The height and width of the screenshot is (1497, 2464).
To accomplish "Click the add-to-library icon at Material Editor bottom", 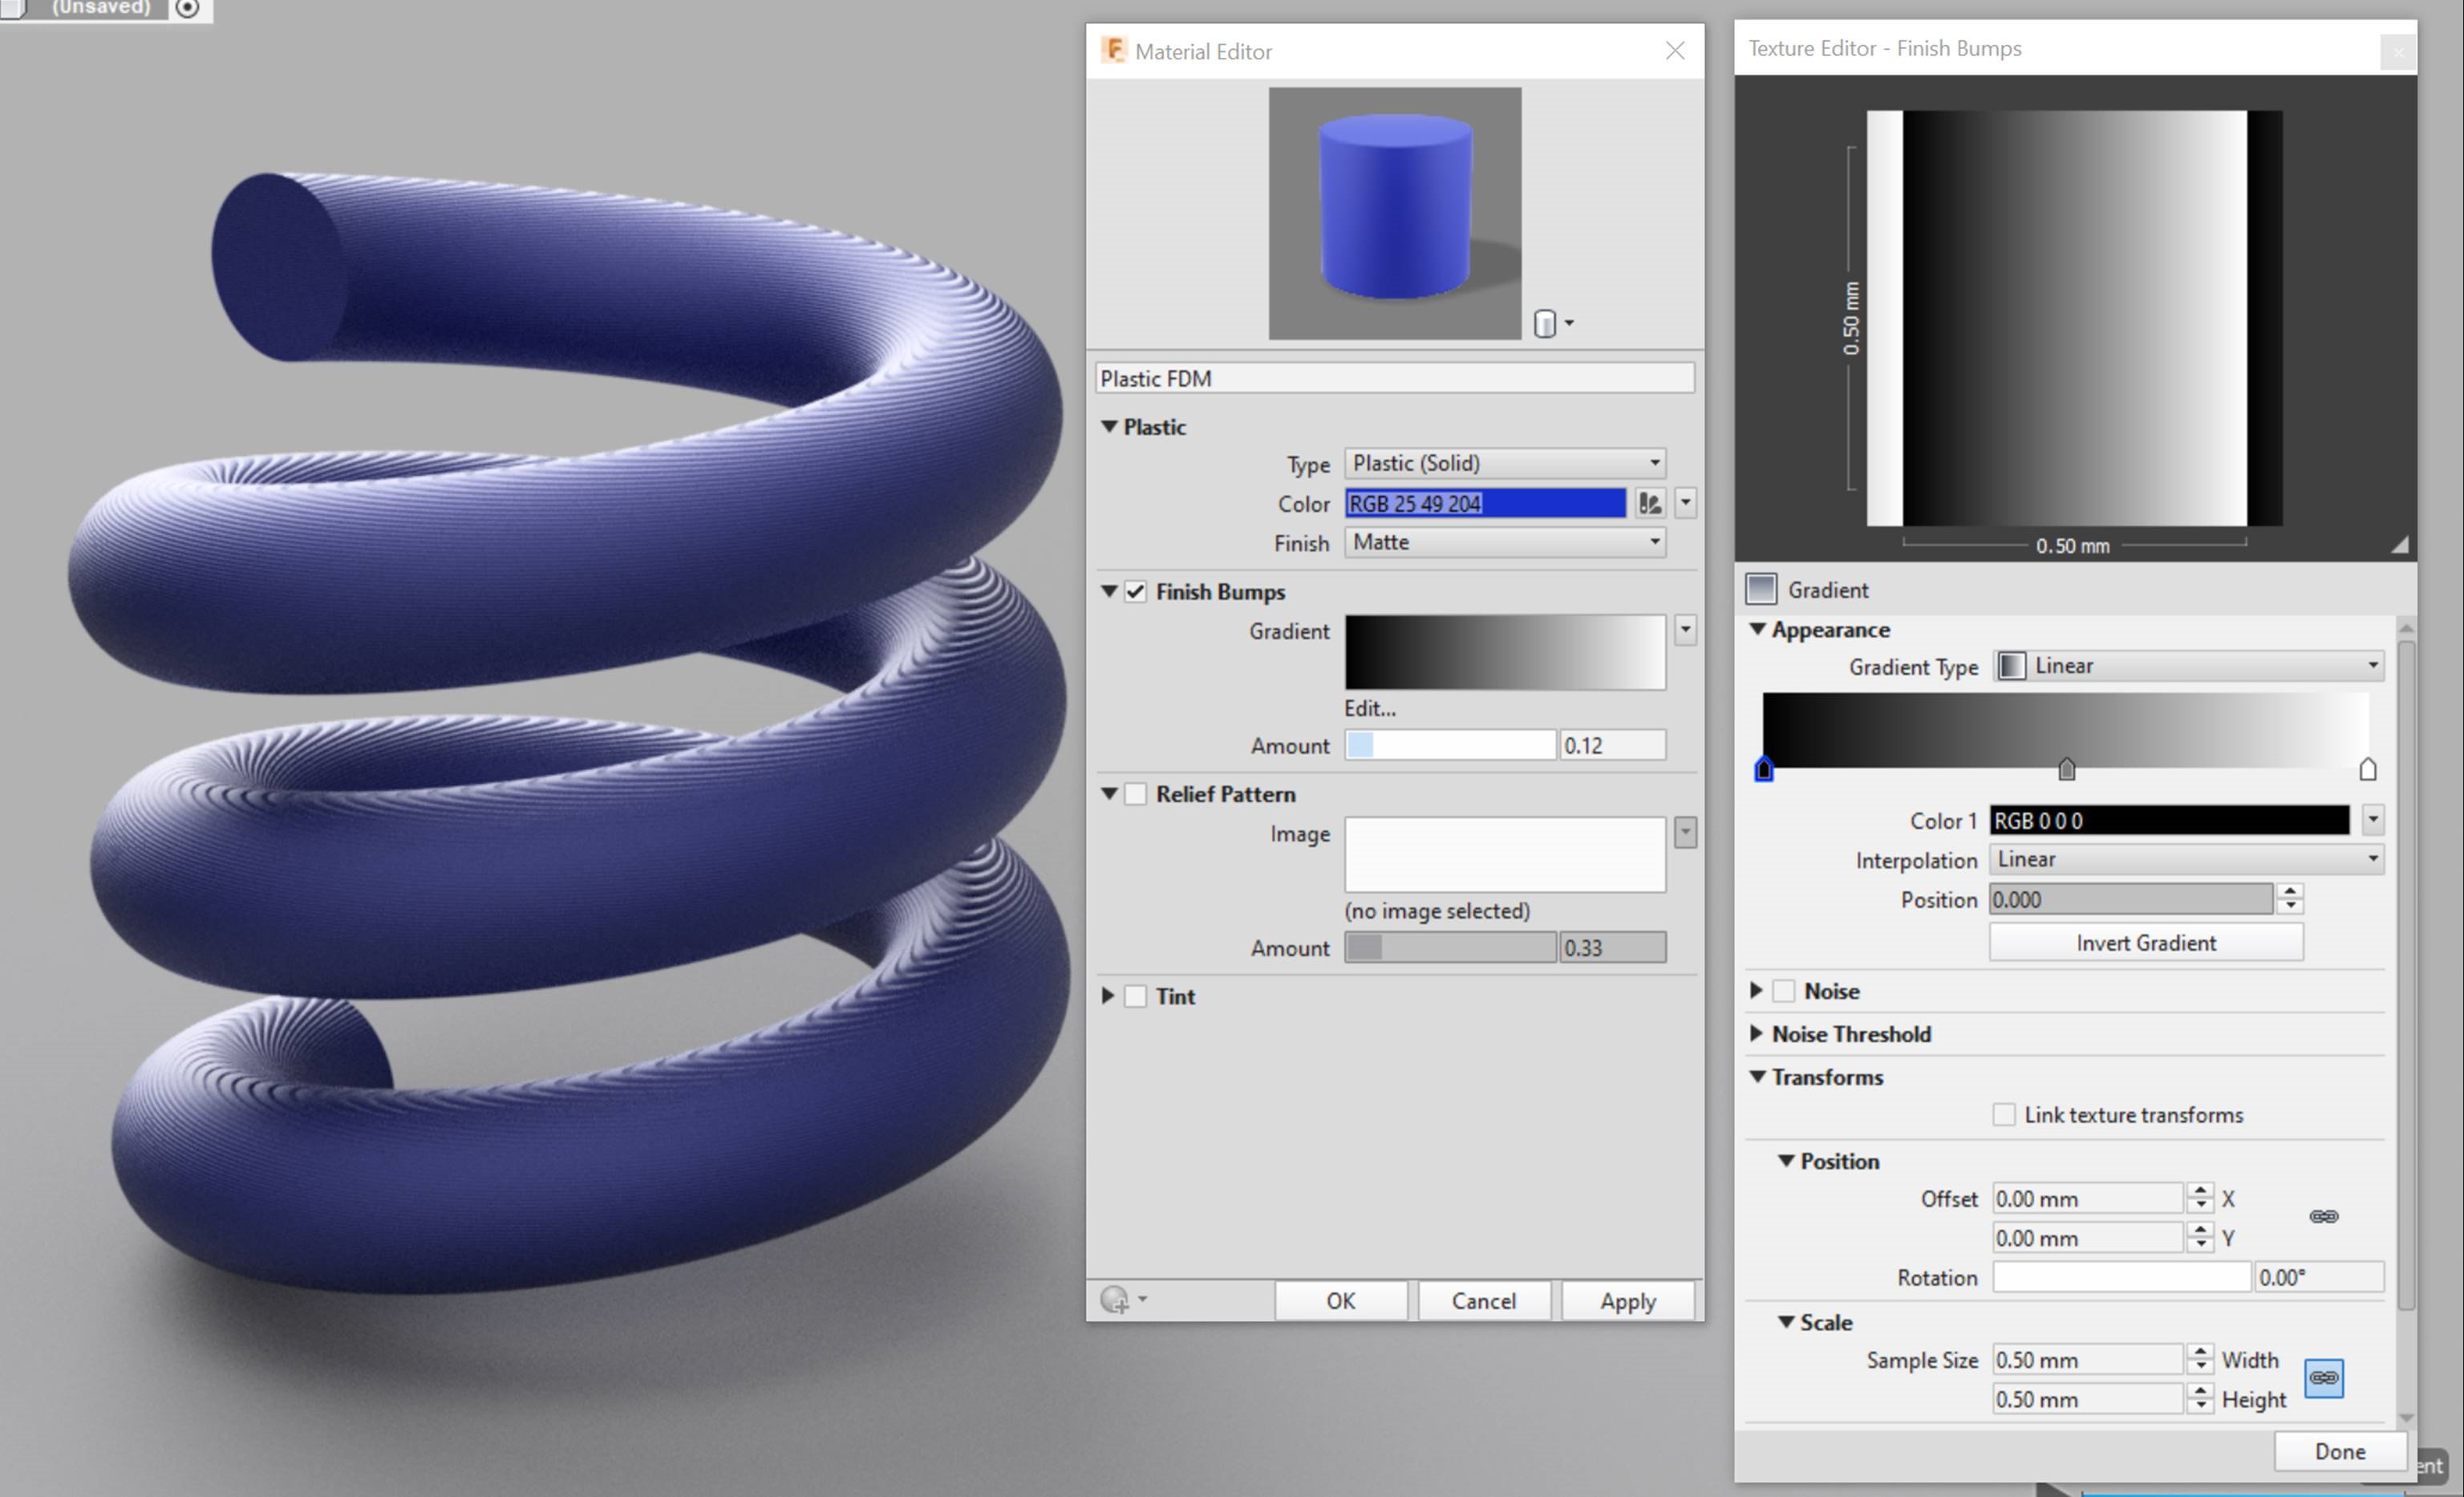I will point(1115,1299).
